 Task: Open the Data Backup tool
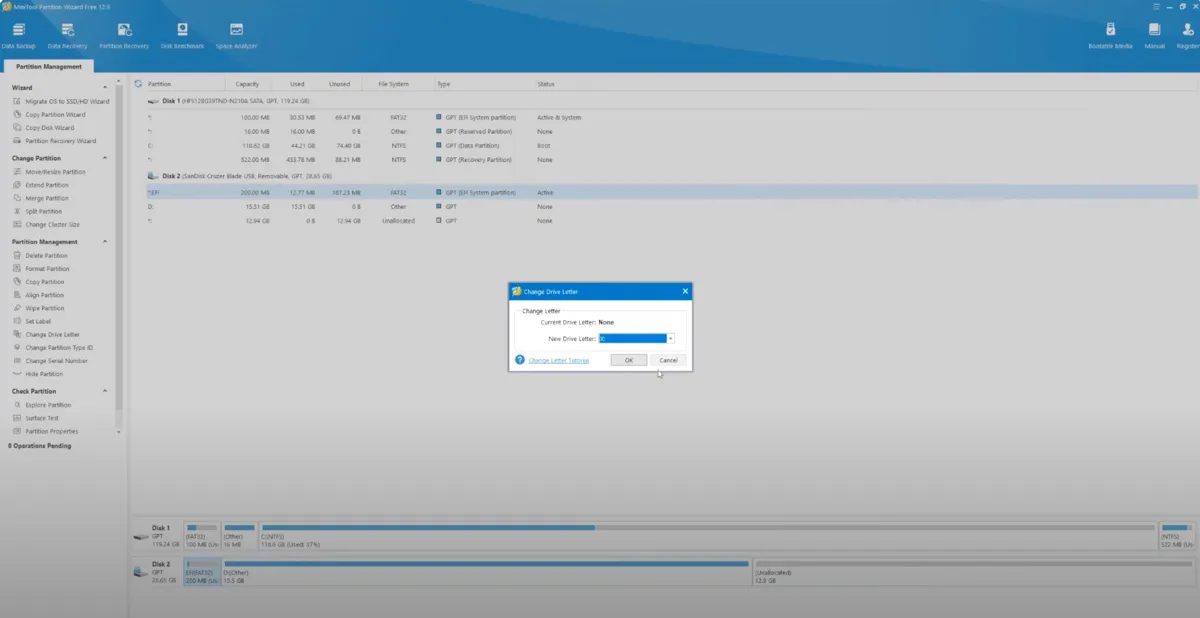20,34
